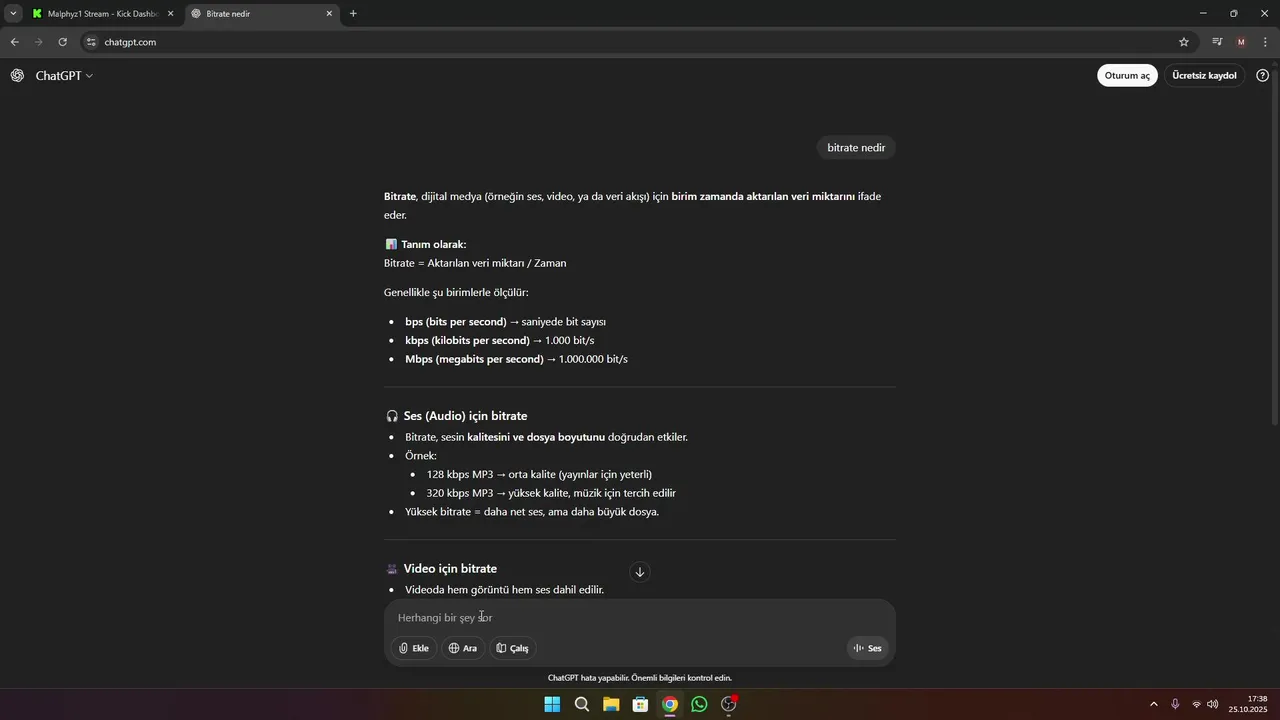1280x720 pixels.
Task: Click the Ses (Audio) için bitrate heading
Action: click(465, 416)
